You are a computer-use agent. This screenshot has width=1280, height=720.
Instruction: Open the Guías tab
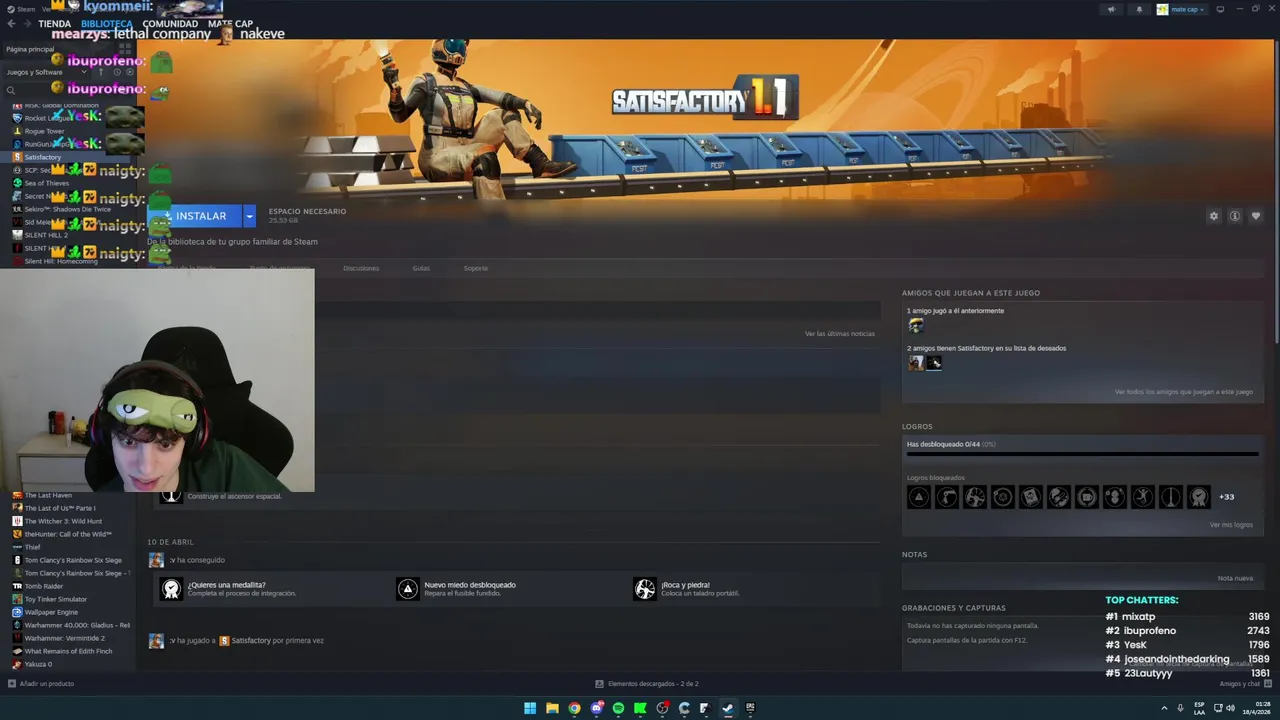[421, 268]
